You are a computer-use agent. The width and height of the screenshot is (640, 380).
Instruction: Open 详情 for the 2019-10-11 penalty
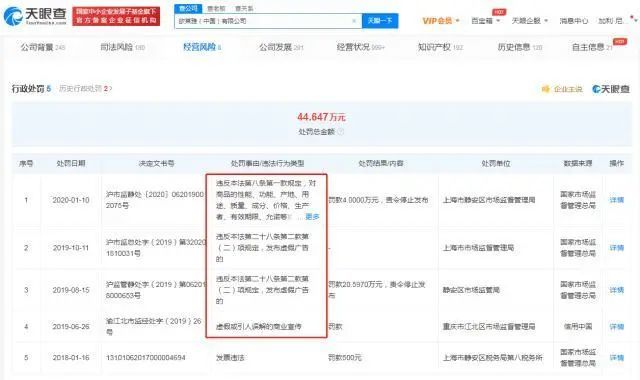pos(616,248)
